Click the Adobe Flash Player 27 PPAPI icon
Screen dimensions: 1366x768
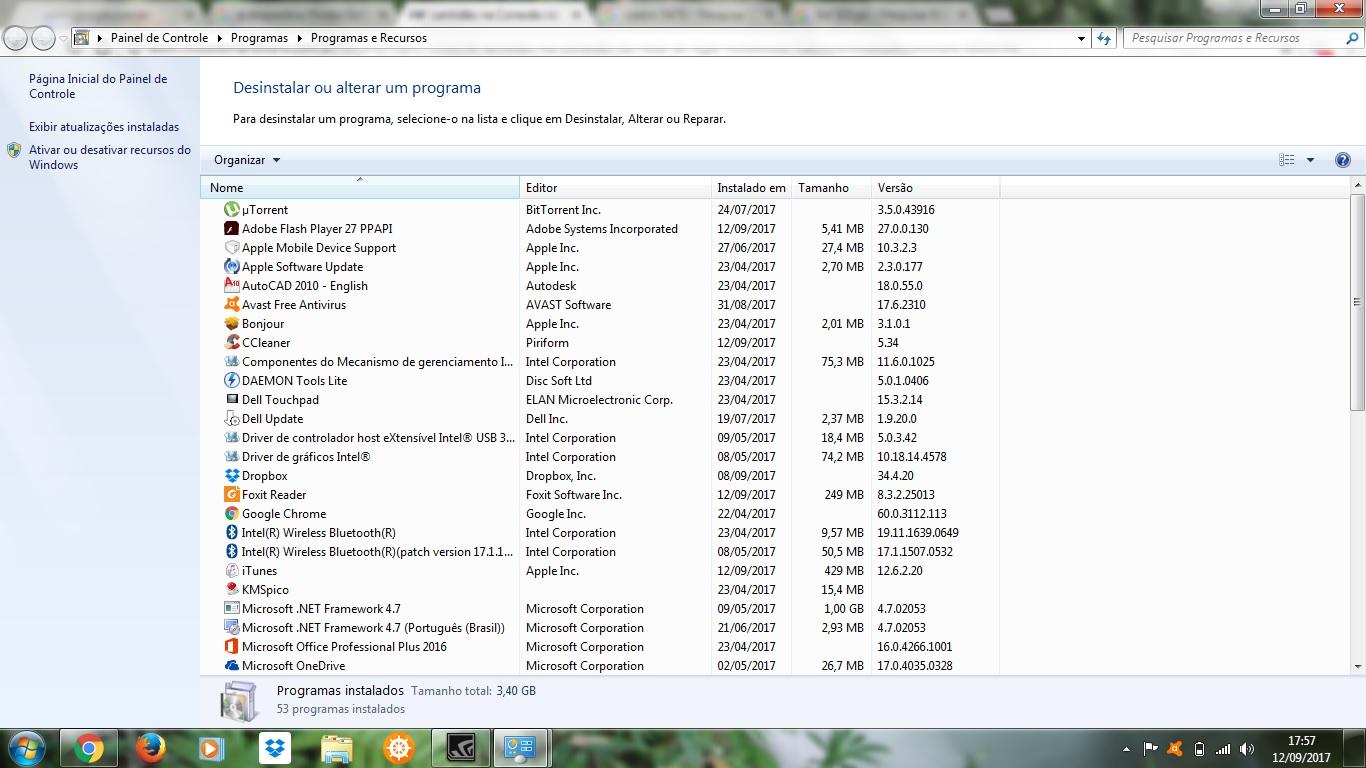tap(232, 229)
